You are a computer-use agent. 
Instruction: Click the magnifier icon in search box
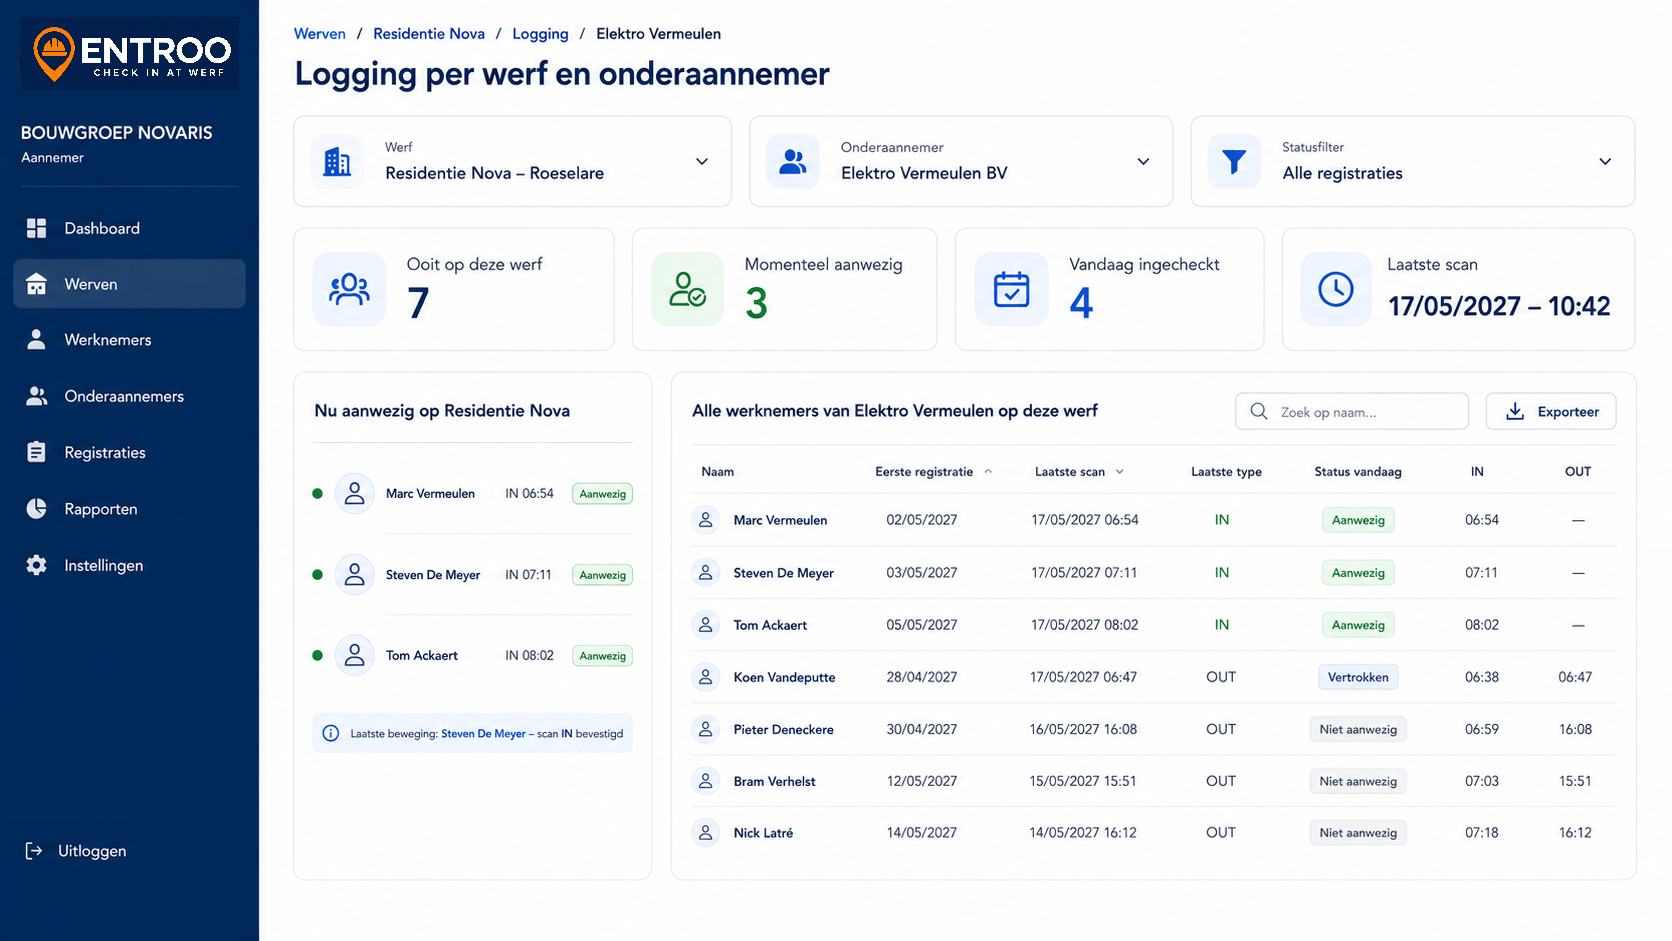pos(1259,411)
